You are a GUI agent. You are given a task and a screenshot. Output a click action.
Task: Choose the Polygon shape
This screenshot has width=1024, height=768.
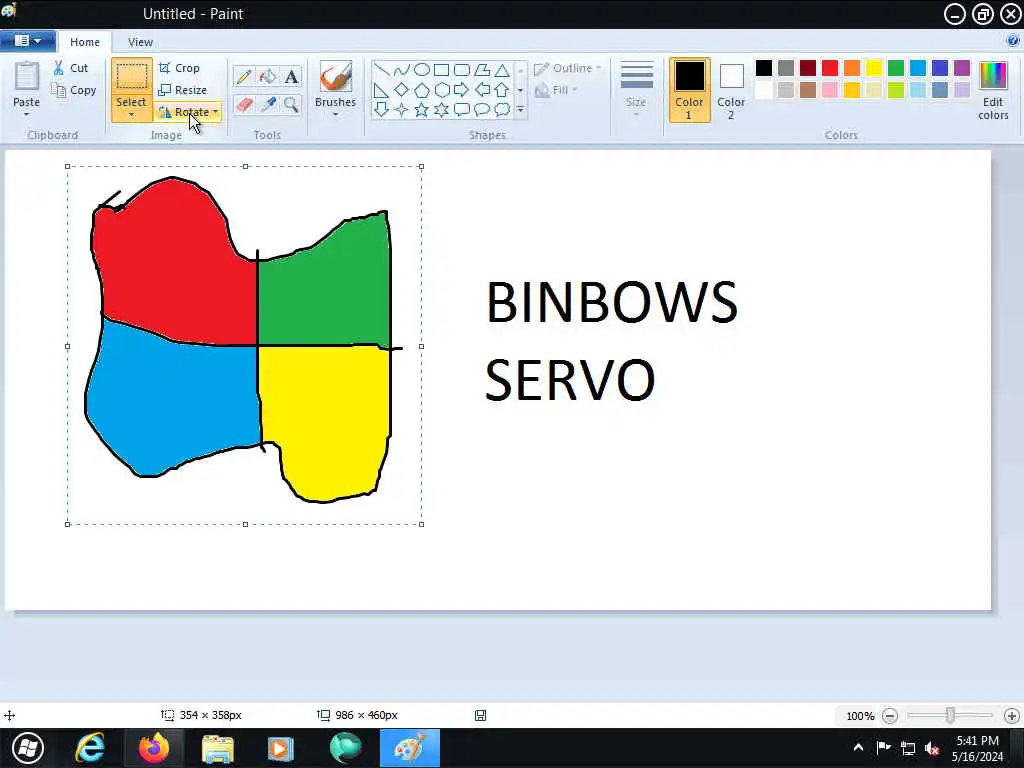pos(482,70)
